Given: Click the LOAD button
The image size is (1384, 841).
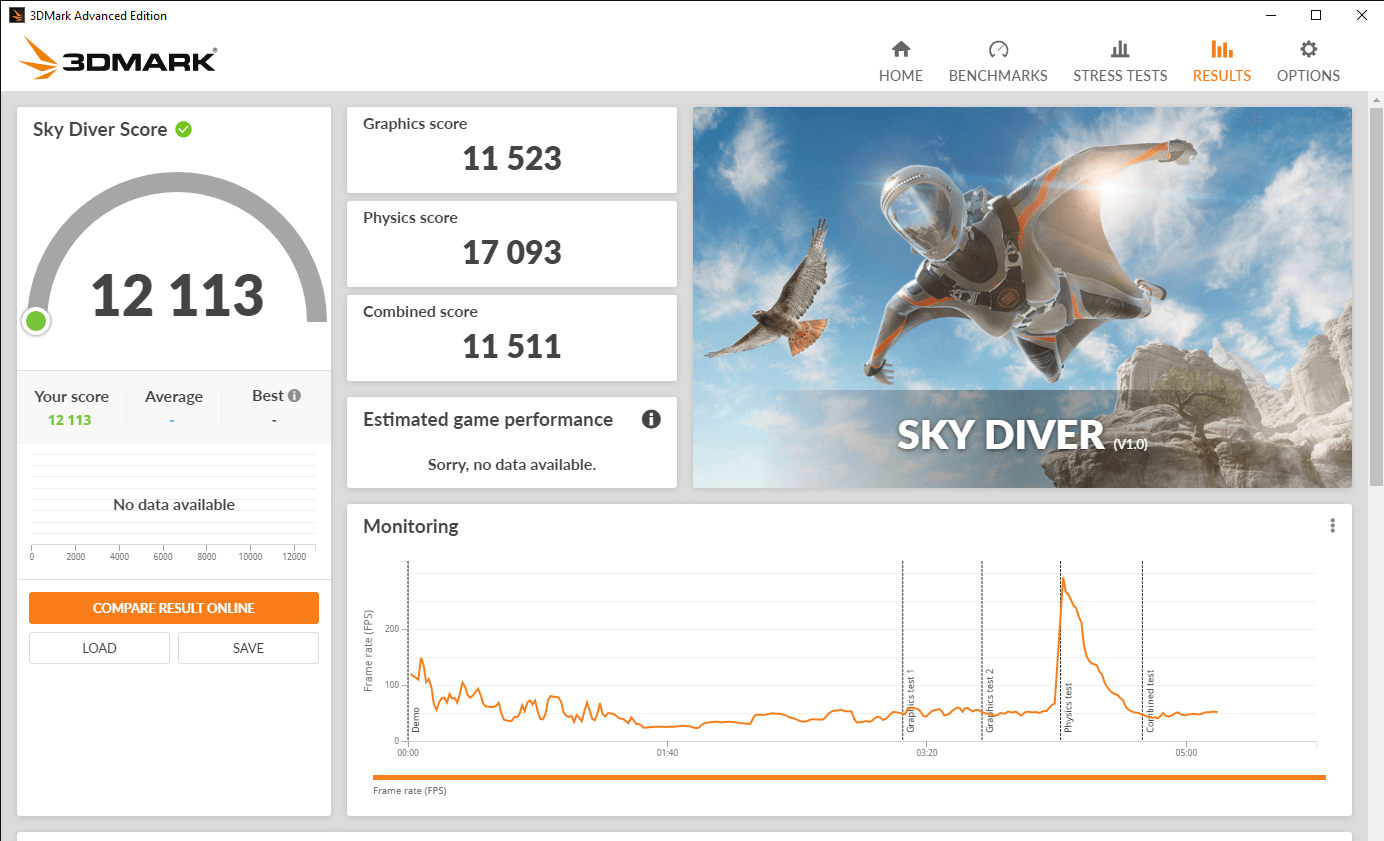Looking at the screenshot, I should pos(99,648).
